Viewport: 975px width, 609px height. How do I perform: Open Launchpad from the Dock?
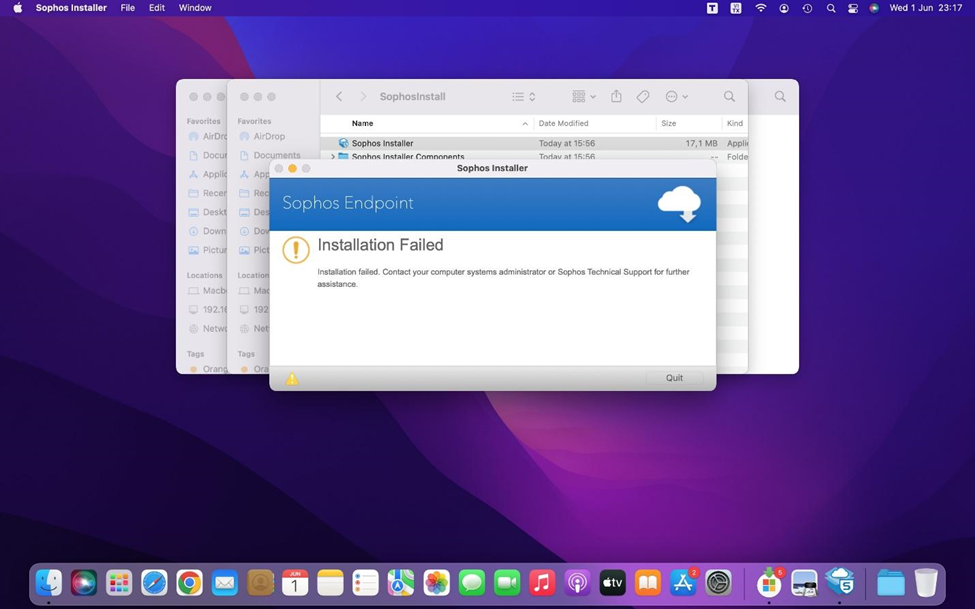click(119, 583)
